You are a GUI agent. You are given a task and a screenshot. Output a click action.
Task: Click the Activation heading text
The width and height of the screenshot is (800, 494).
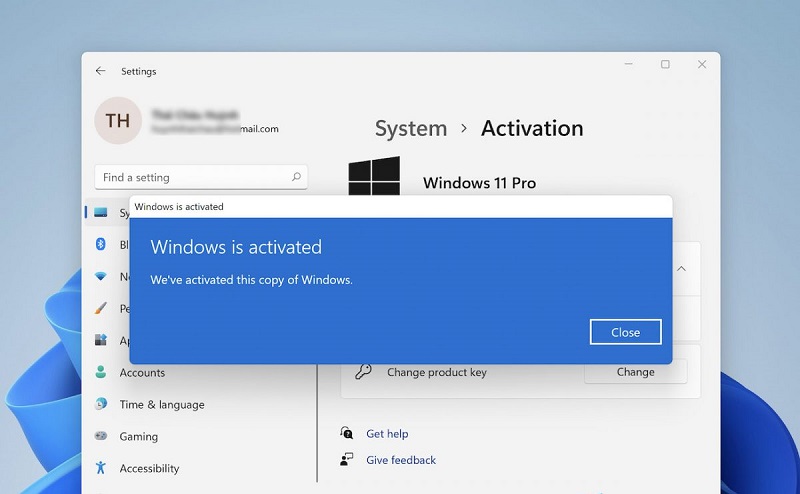pyautogui.click(x=532, y=128)
